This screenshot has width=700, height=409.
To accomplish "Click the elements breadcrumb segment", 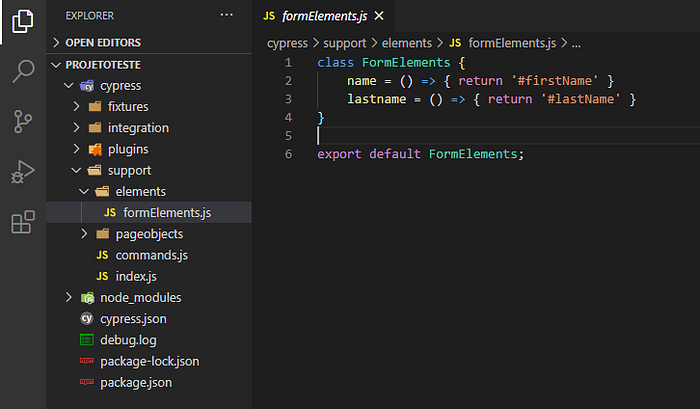I will (407, 43).
